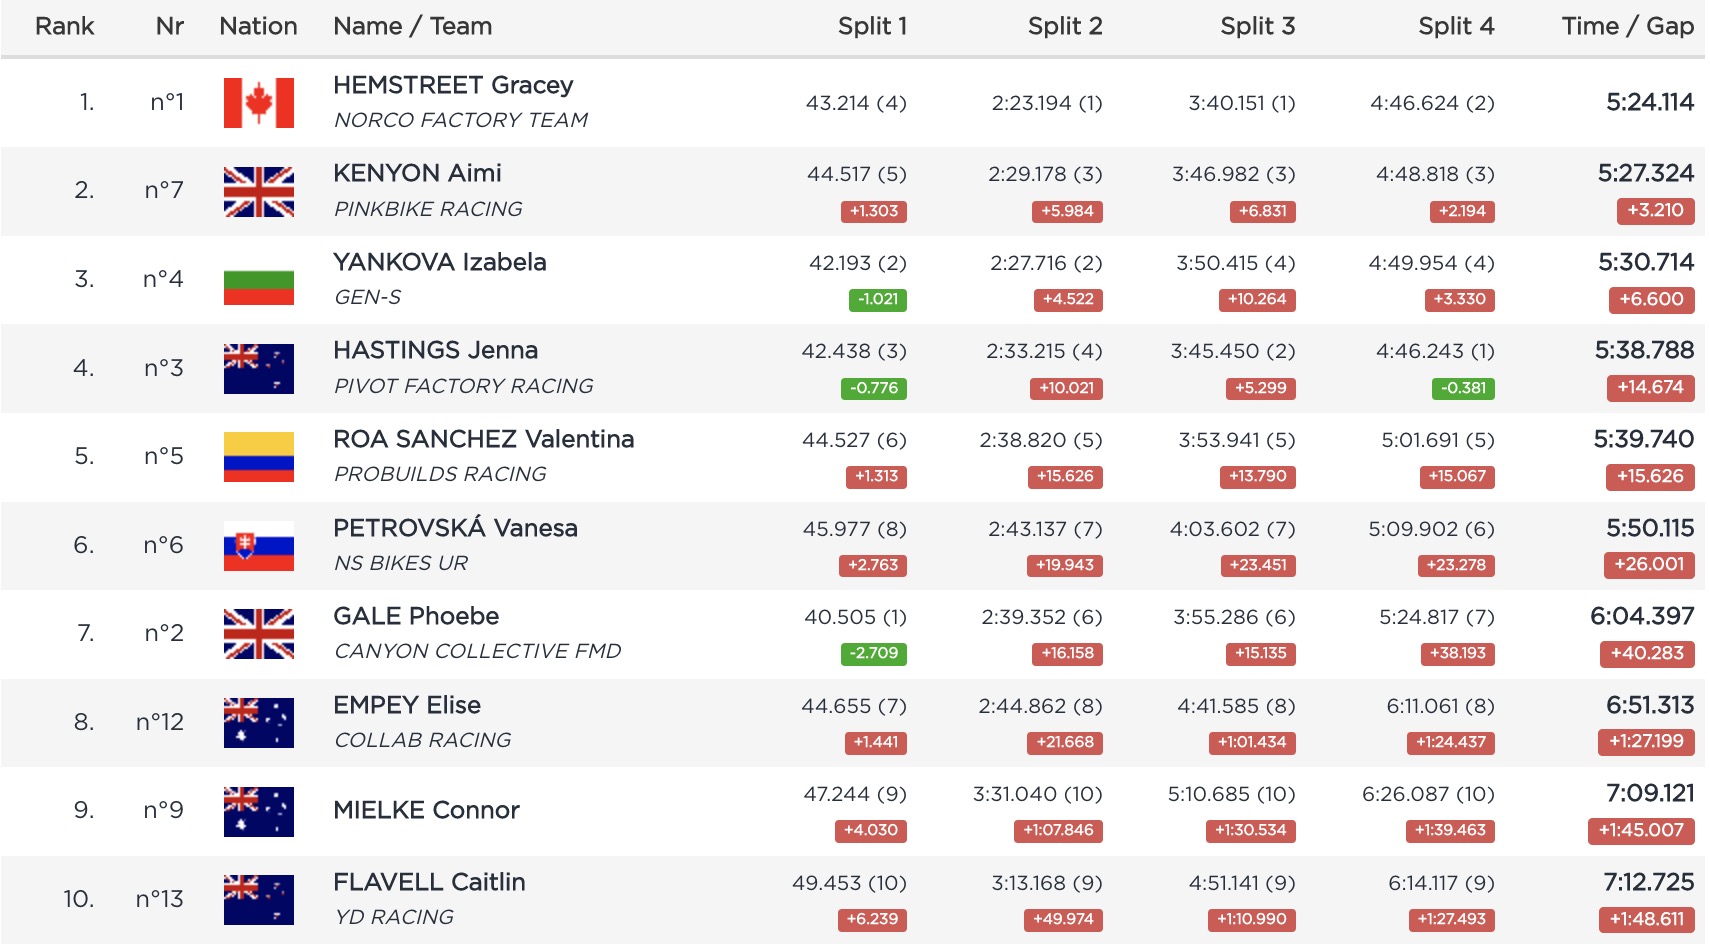
Task: Click the UK flag next to Kenyon Aimi
Action: pyautogui.click(x=258, y=192)
